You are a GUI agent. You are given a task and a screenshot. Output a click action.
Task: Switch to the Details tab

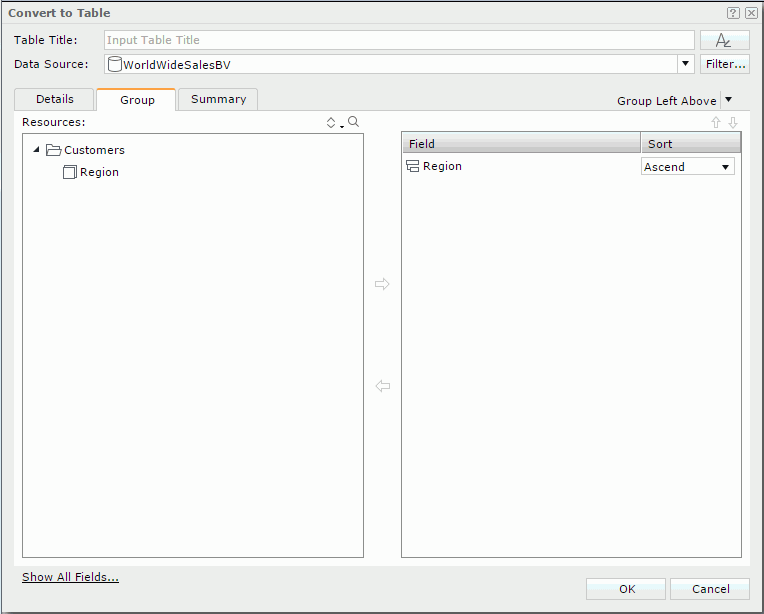point(54,99)
